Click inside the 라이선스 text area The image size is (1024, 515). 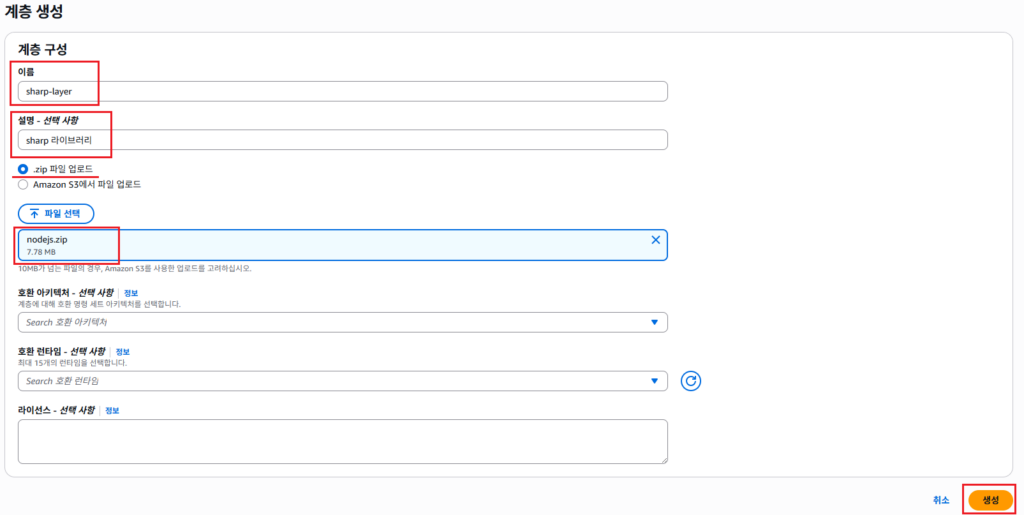pos(342,441)
